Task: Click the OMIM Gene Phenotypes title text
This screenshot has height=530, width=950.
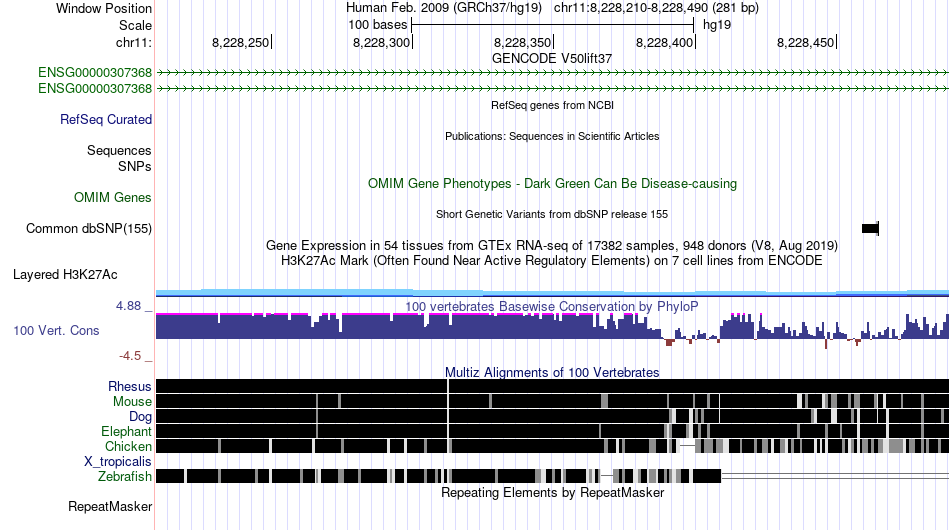Action: [553, 184]
